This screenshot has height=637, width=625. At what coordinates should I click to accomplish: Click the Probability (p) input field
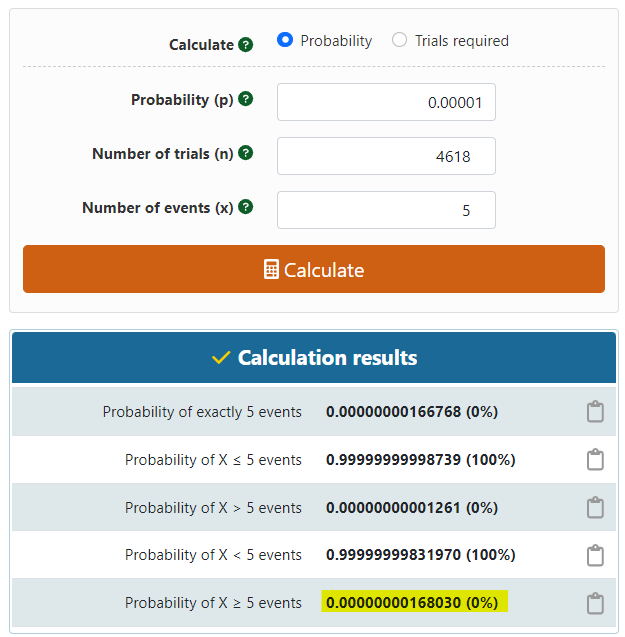coord(386,102)
